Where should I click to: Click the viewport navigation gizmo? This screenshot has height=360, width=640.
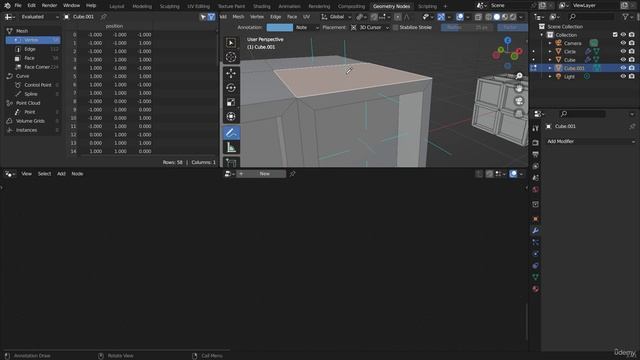point(507,53)
